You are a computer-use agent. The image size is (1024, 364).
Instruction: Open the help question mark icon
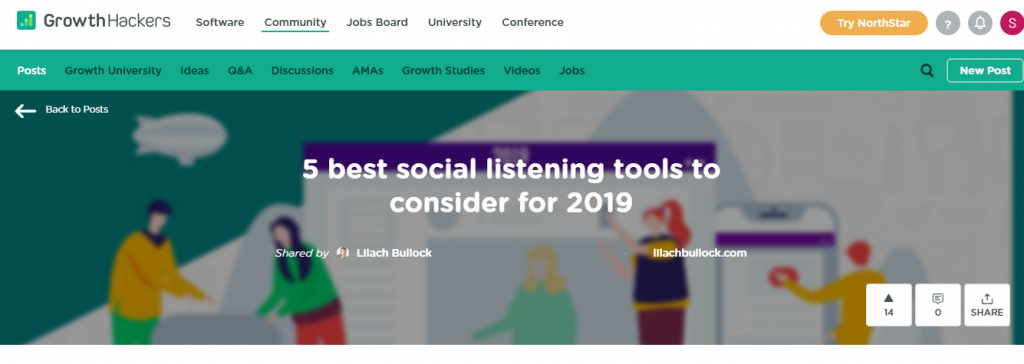click(948, 24)
